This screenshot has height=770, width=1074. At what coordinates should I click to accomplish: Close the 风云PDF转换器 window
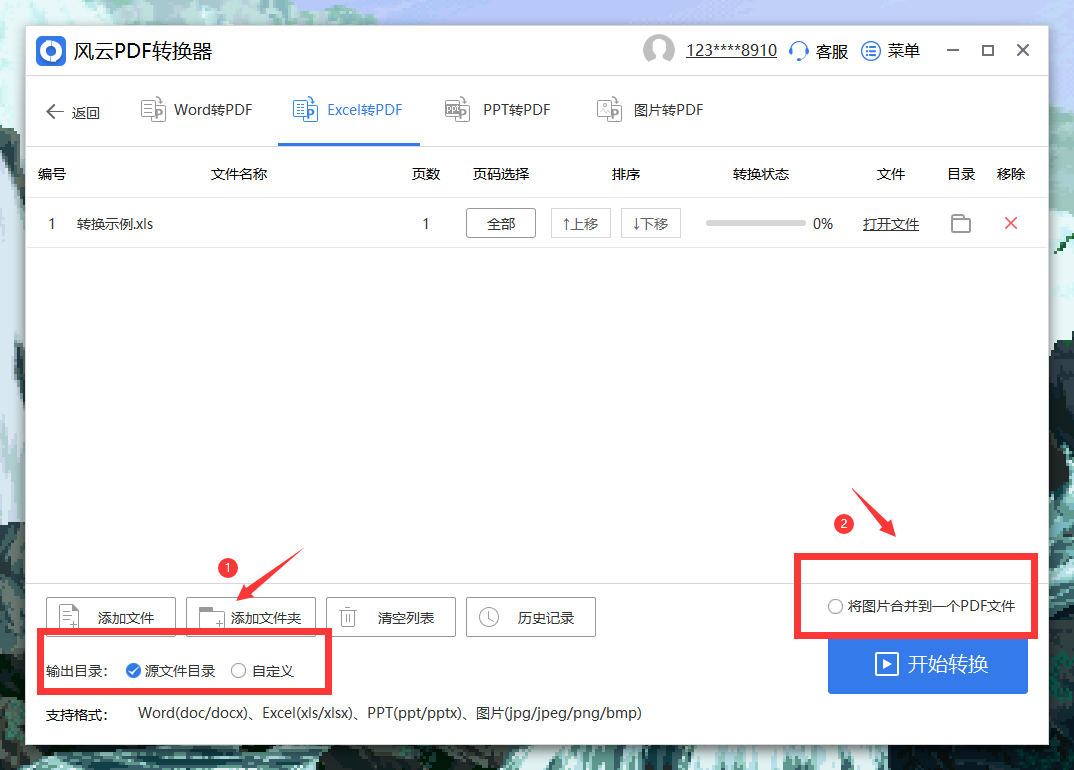point(1023,50)
